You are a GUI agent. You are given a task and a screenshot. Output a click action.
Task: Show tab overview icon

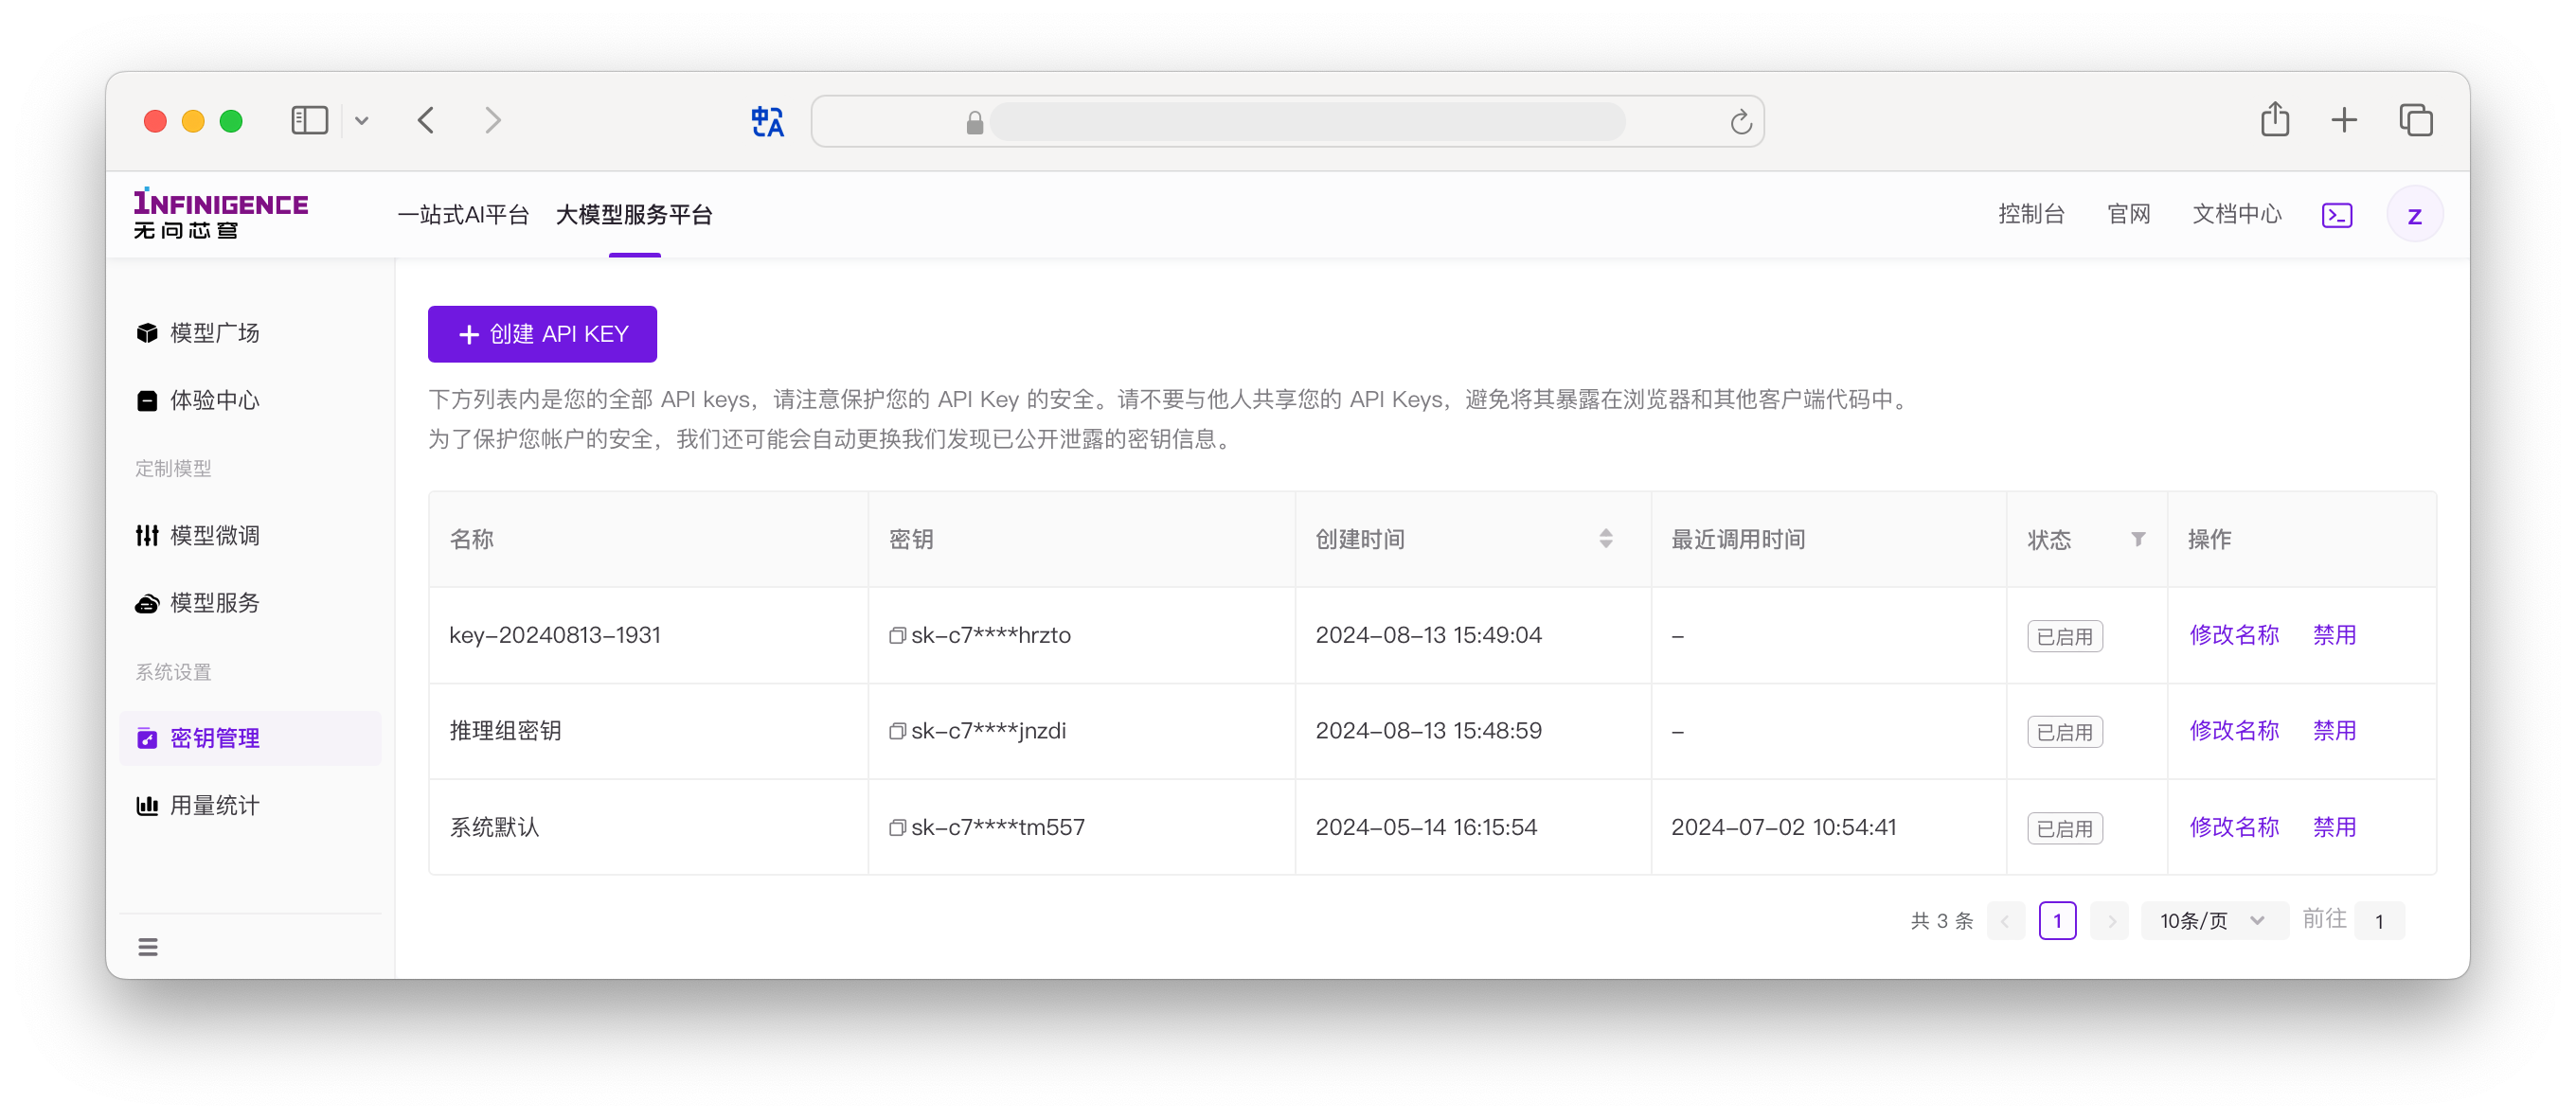click(x=2416, y=120)
